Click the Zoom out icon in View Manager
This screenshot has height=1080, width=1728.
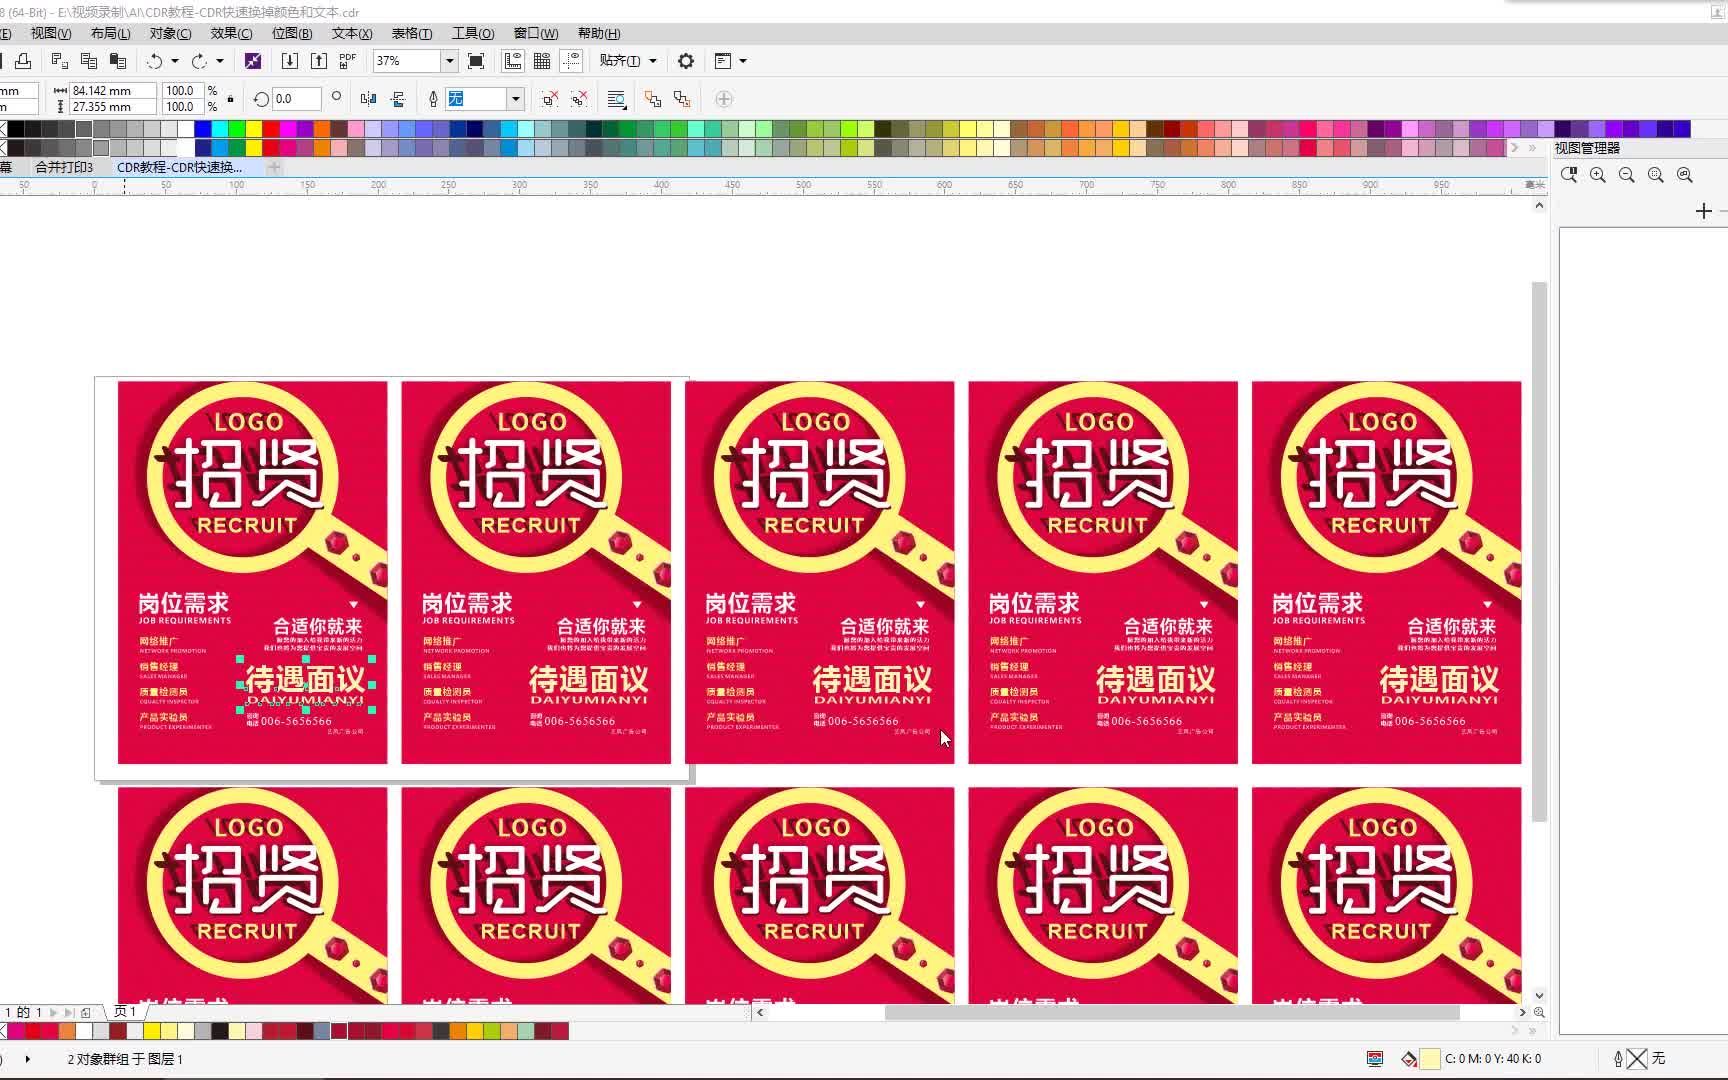[1627, 175]
